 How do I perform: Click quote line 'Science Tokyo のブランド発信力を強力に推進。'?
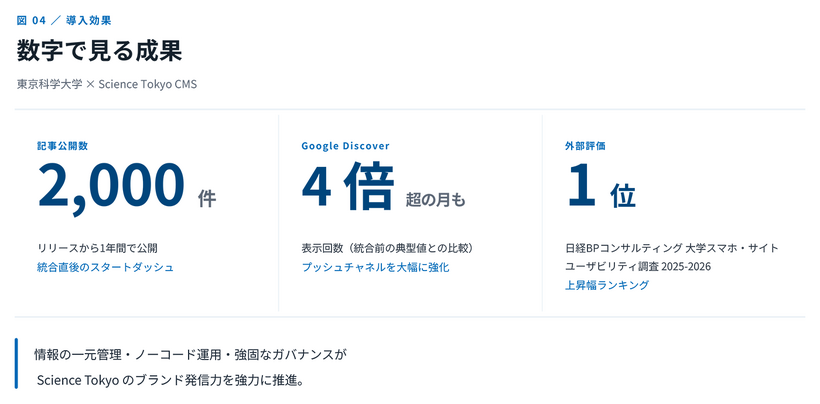(x=171, y=380)
